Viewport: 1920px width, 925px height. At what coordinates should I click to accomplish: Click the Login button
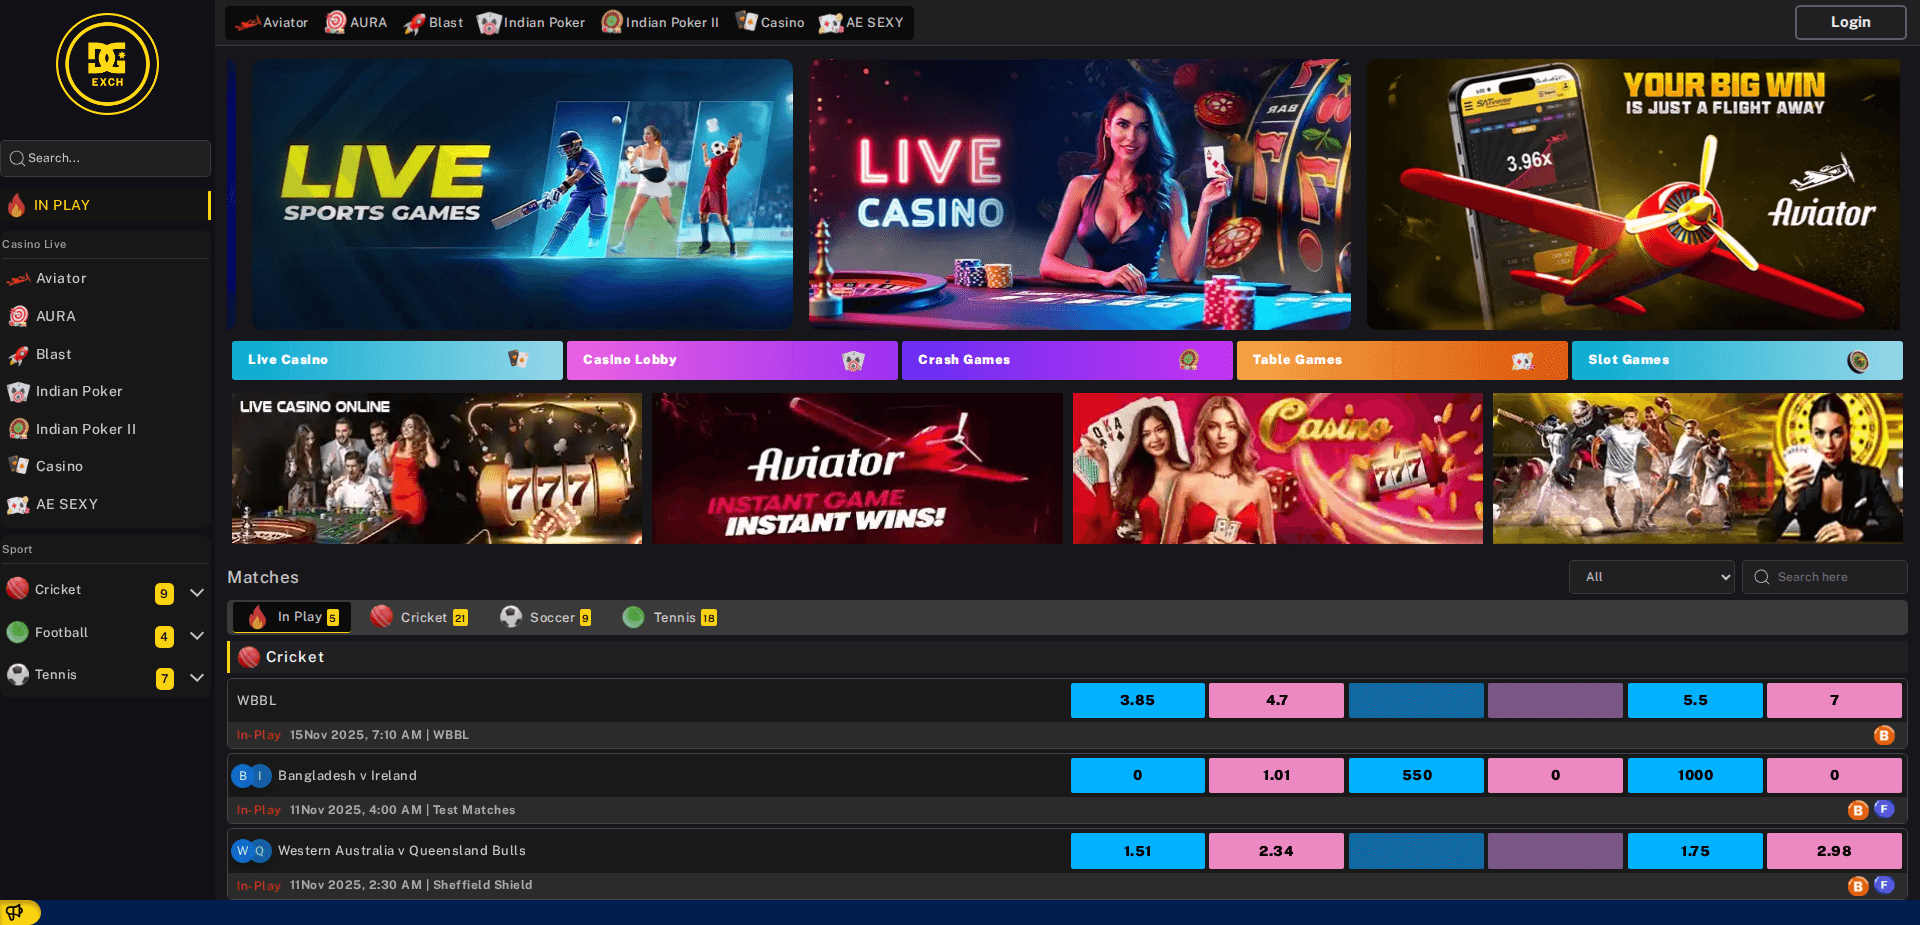tap(1849, 22)
